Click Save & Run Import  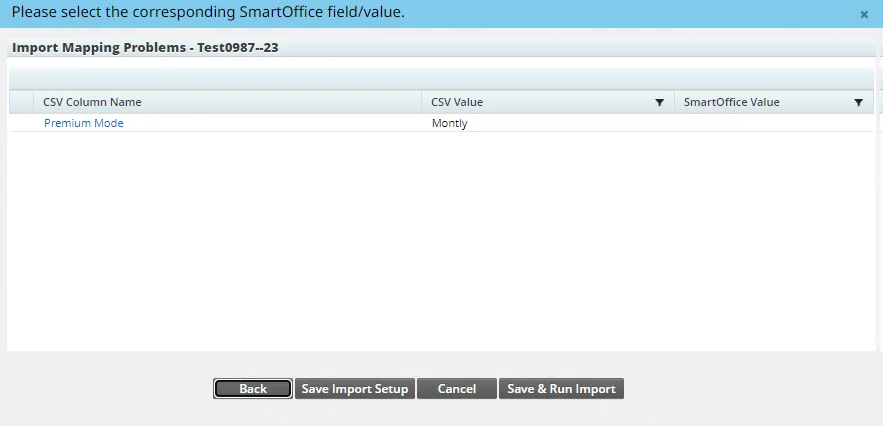(x=561, y=389)
